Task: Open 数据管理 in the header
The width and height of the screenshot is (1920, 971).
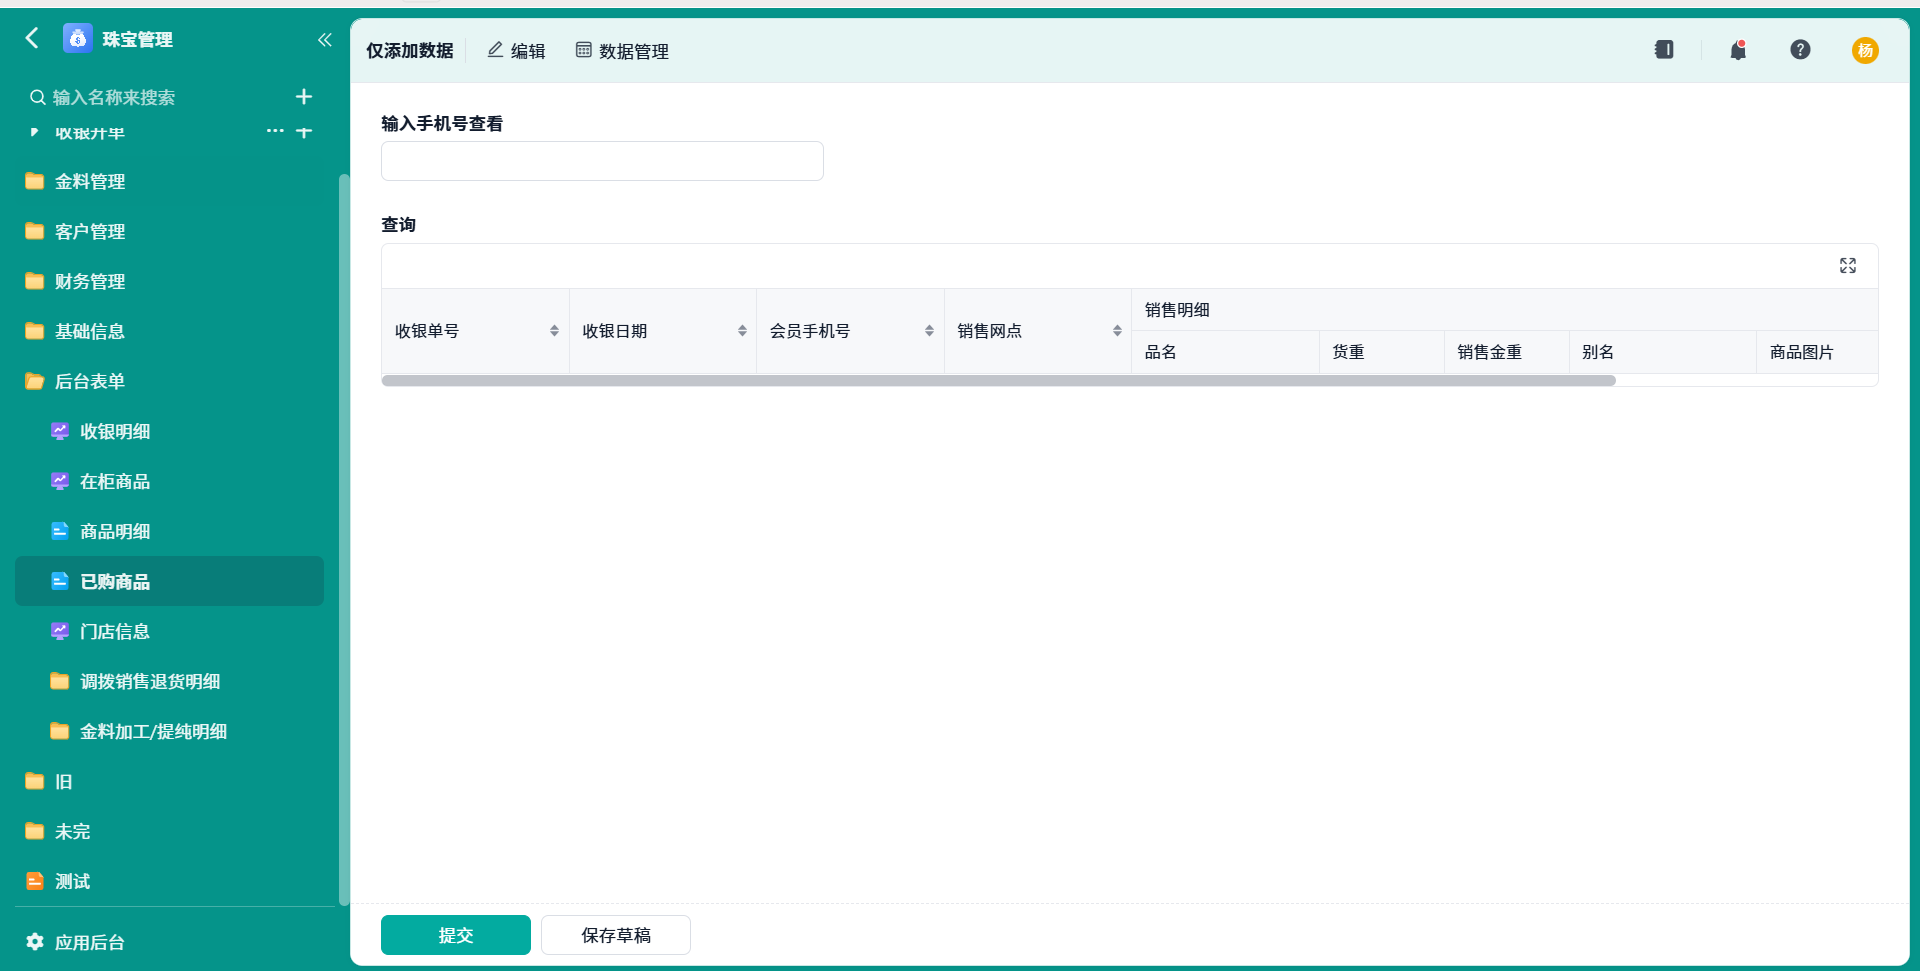Action: click(x=622, y=50)
